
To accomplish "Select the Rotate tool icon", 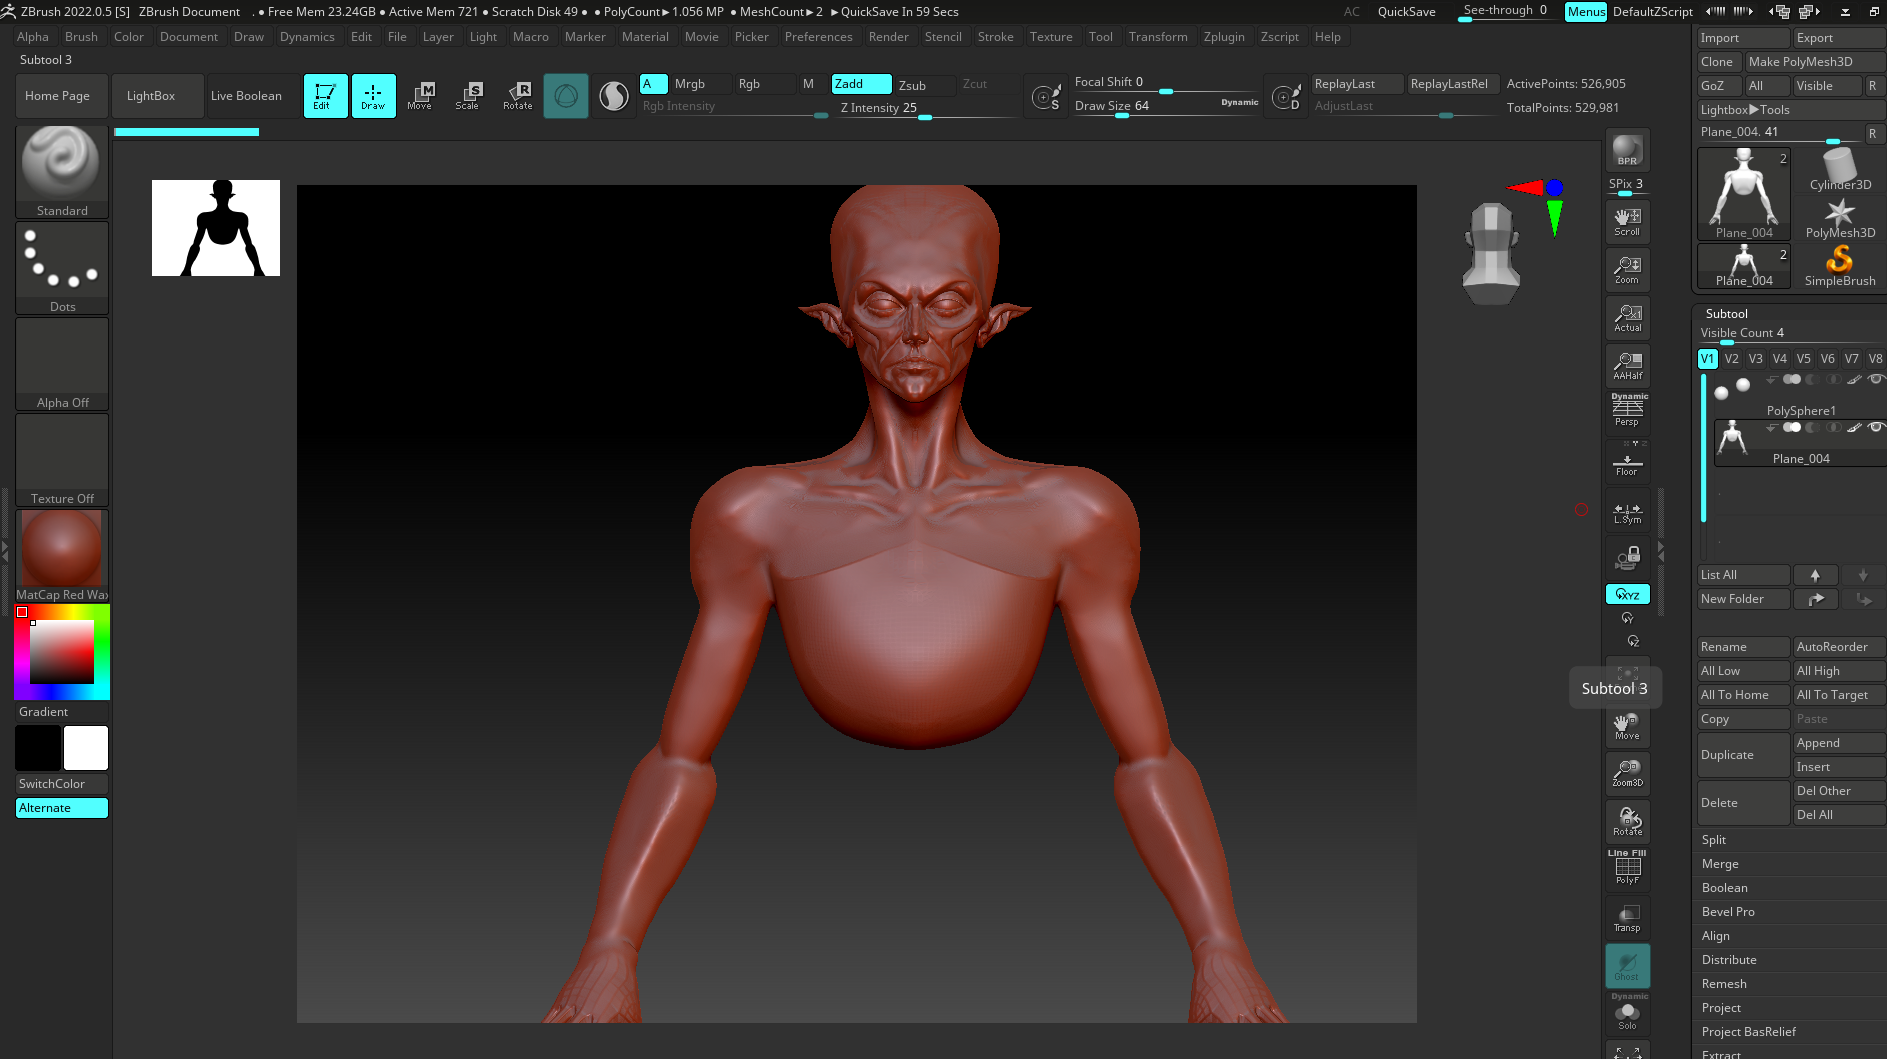I will pyautogui.click(x=518, y=95).
